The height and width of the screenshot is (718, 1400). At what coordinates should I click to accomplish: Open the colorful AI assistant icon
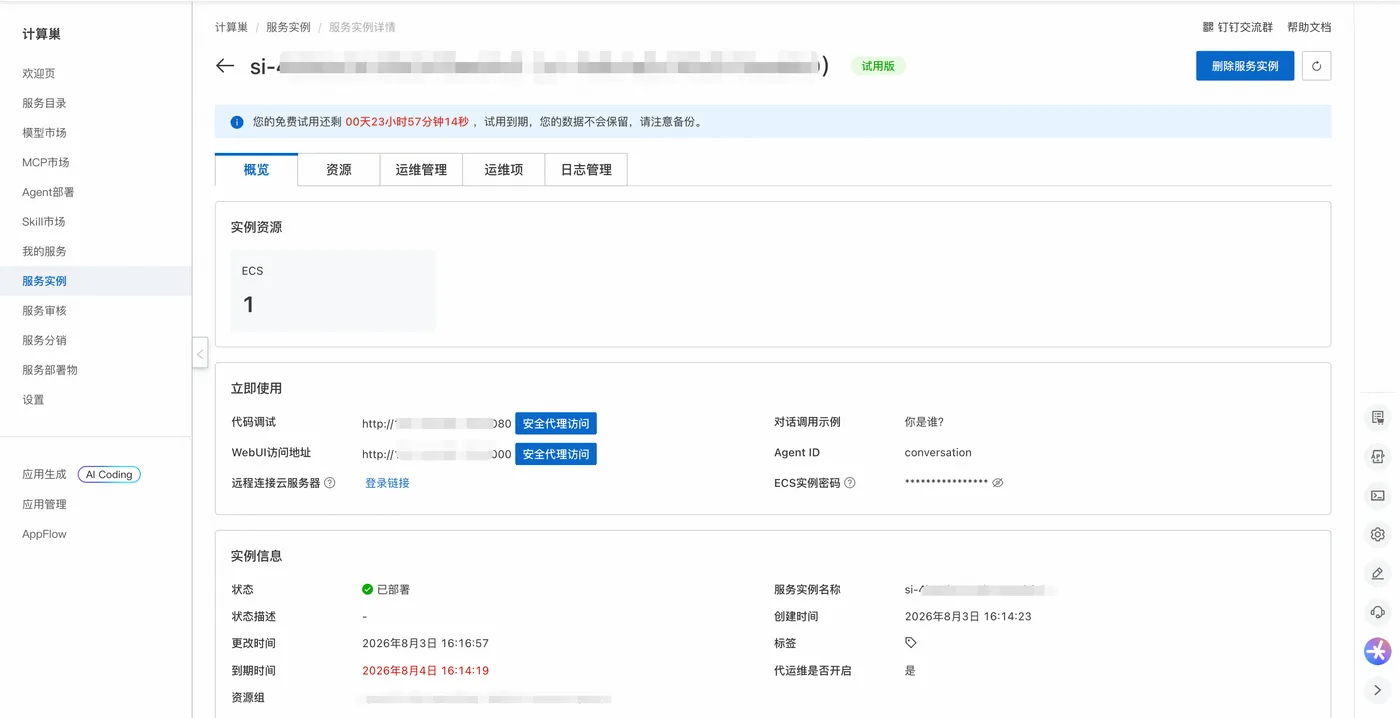[x=1378, y=651]
